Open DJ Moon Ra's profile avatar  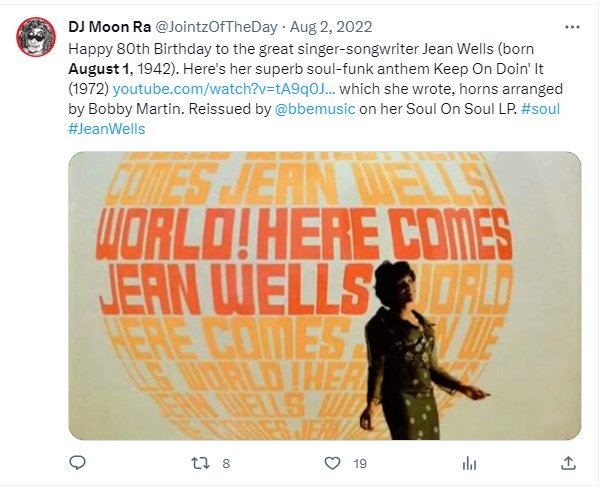point(36,37)
